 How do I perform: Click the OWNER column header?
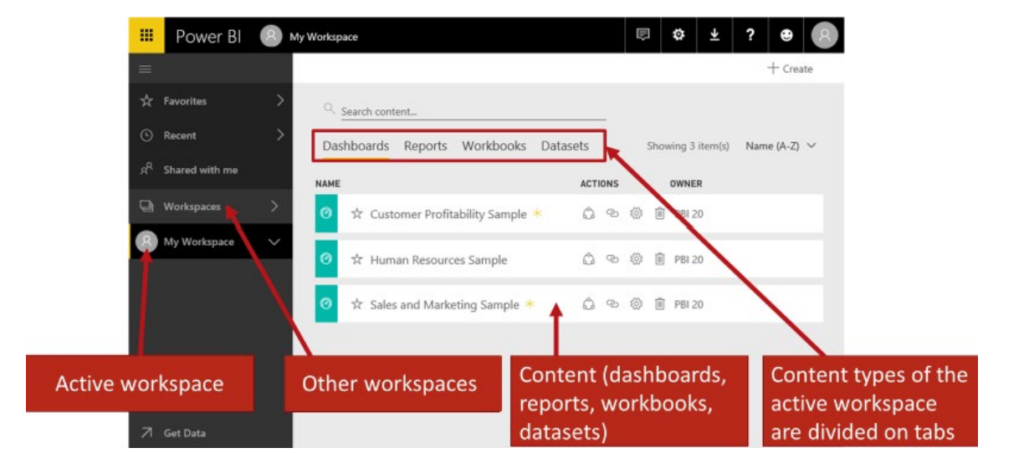click(x=686, y=183)
